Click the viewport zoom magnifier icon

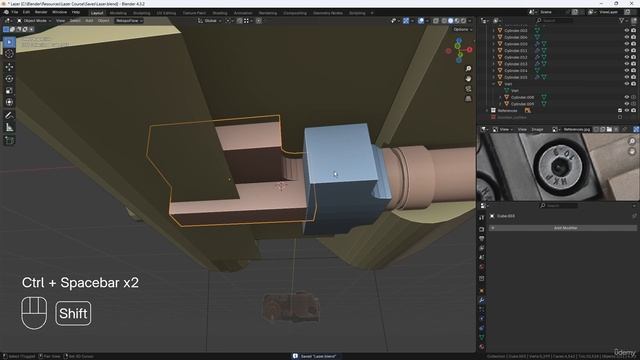468,68
